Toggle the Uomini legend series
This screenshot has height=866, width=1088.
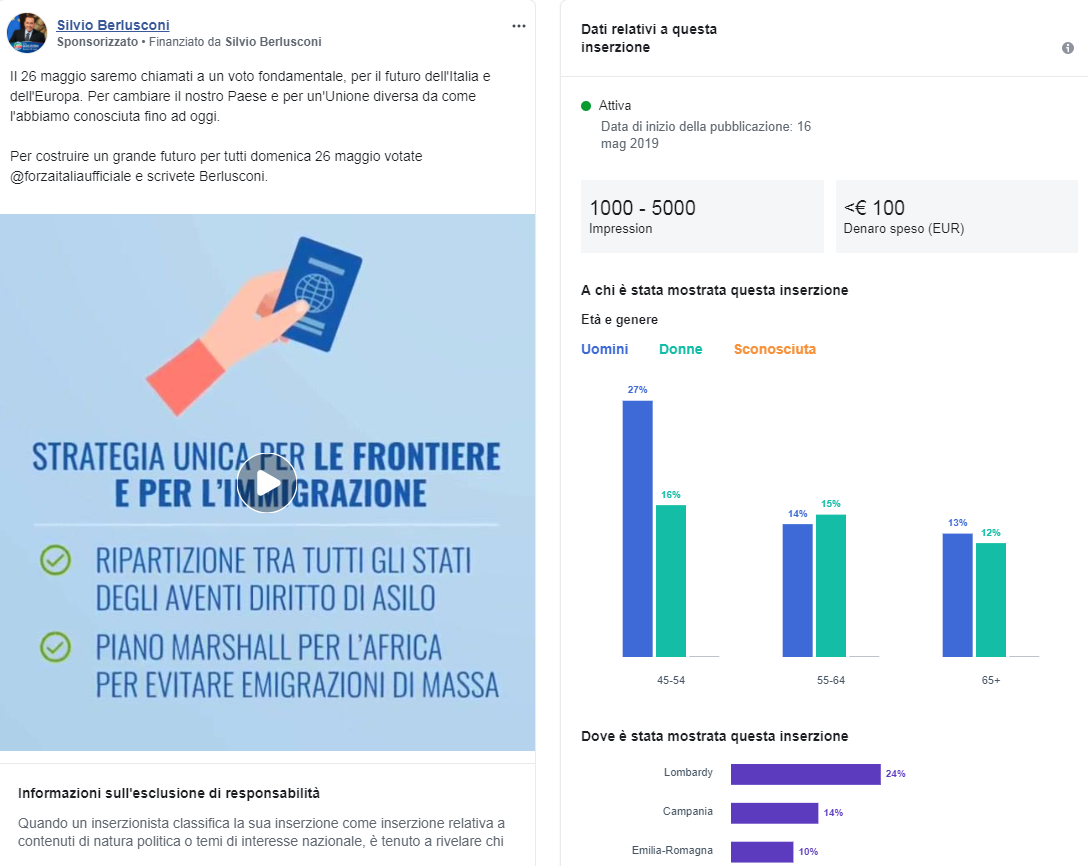click(x=605, y=349)
